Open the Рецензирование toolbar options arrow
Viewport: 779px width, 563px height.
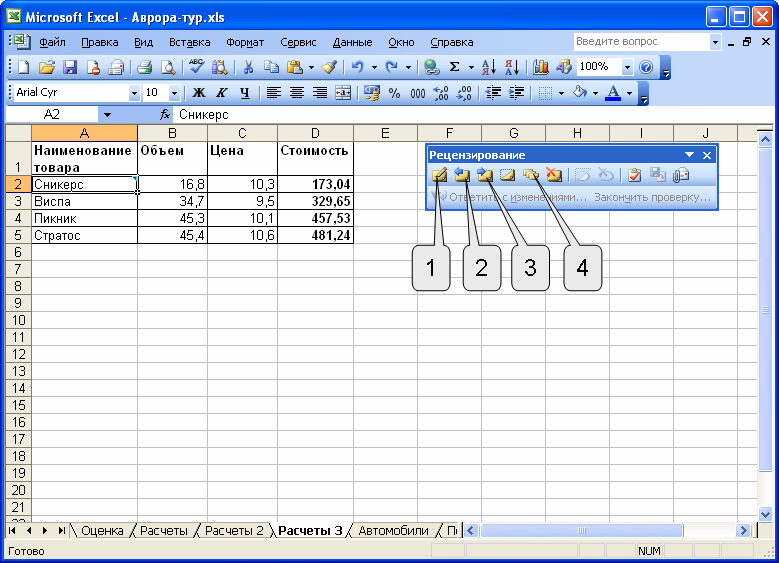tap(689, 155)
